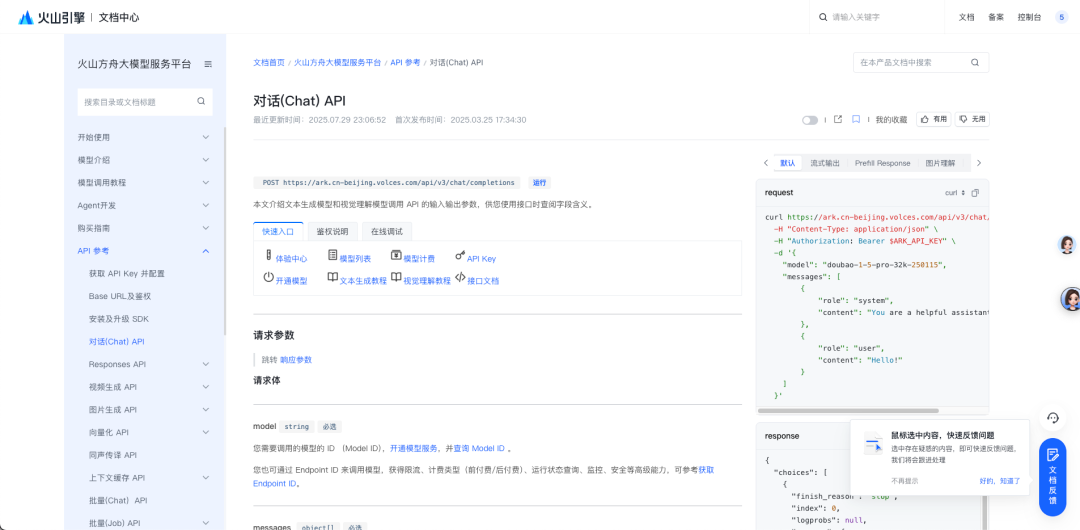Viewport: 1080px width, 530px height.
Task: Focus the 搜索目录或文档标题 sidebar field
Action: pos(145,101)
